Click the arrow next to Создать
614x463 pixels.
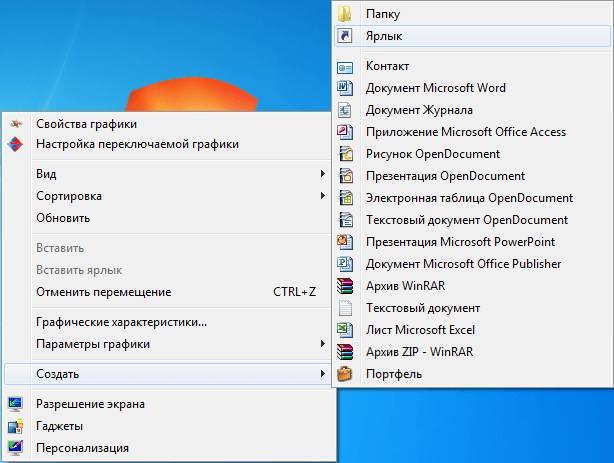pyautogui.click(x=322, y=374)
